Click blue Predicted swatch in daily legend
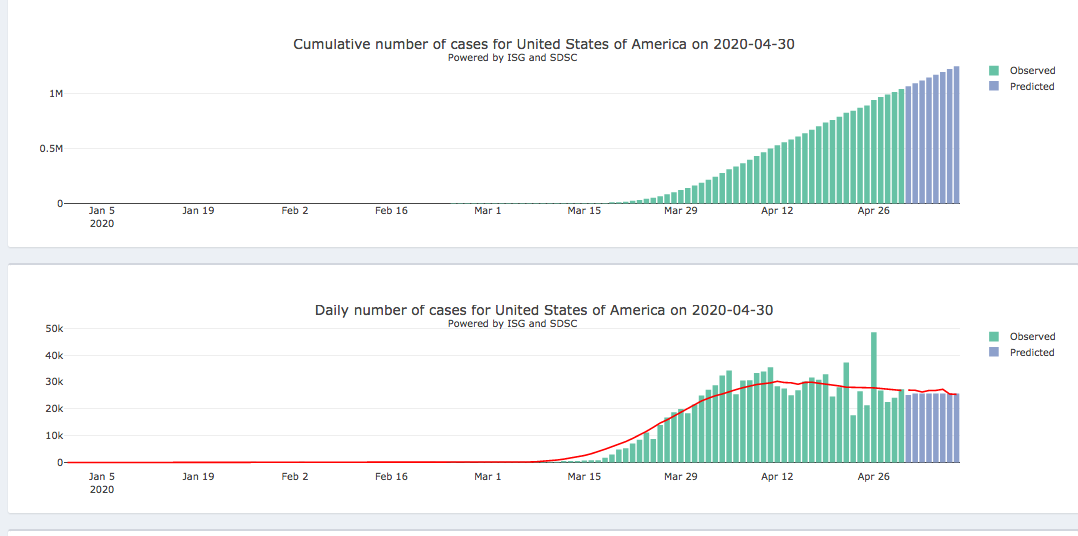This screenshot has height=536, width=1078. pyautogui.click(x=994, y=353)
